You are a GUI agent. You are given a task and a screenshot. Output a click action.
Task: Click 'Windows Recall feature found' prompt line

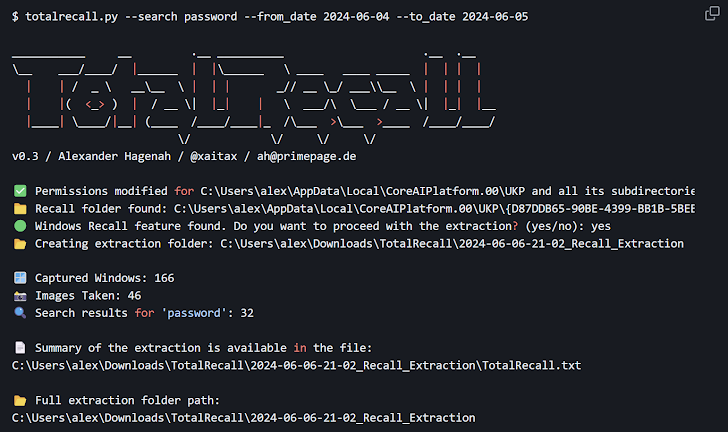tap(323, 226)
